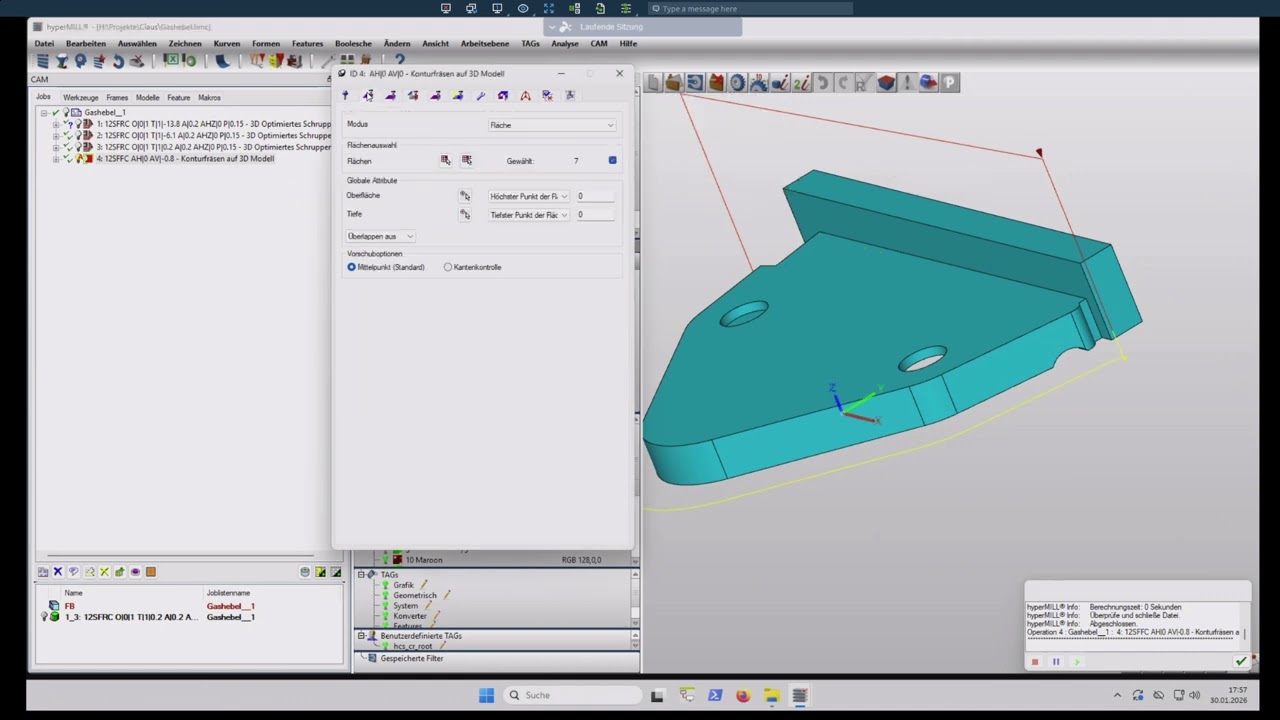Image resolution: width=1280 pixels, height=720 pixels.
Task: Open the CAM menu
Action: click(x=599, y=44)
